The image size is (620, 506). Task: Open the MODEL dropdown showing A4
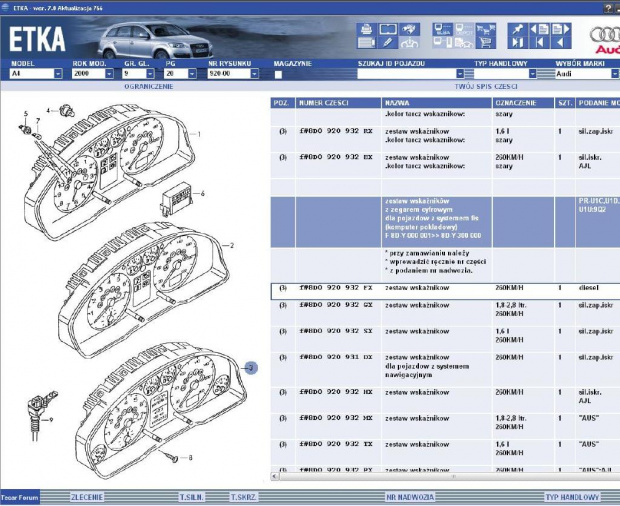(36, 74)
